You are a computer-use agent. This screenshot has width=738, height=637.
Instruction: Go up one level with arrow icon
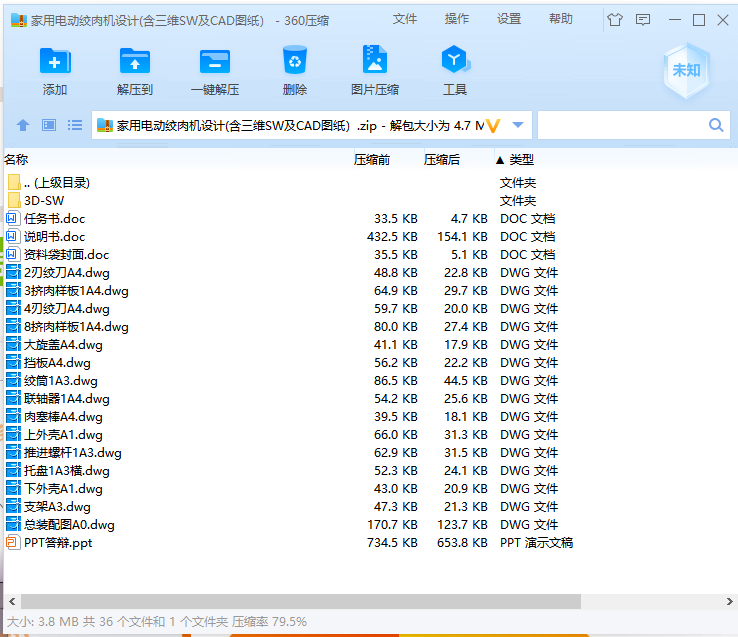click(23, 125)
